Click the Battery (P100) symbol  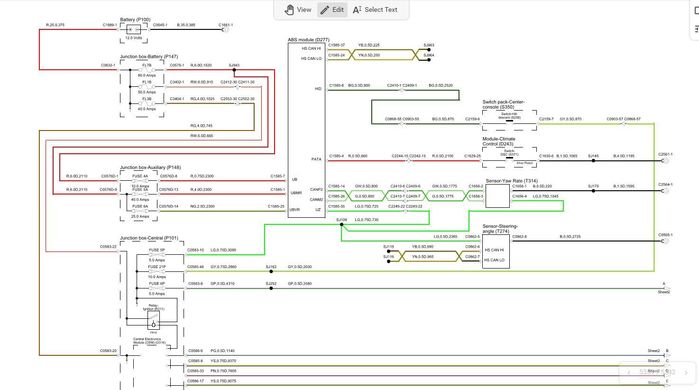coord(133,30)
